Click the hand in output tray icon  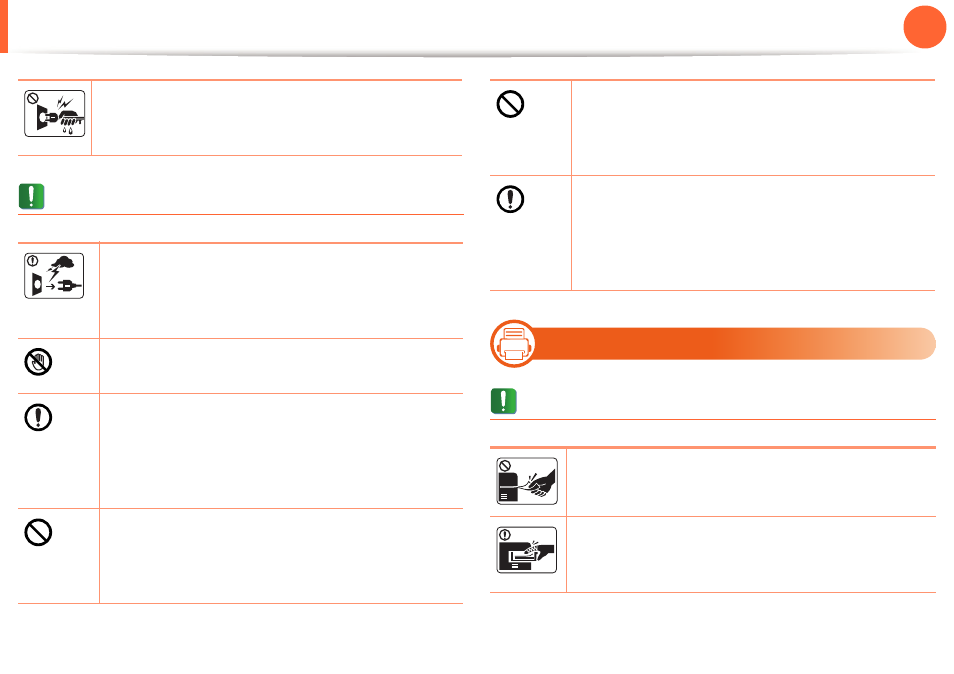click(x=527, y=550)
